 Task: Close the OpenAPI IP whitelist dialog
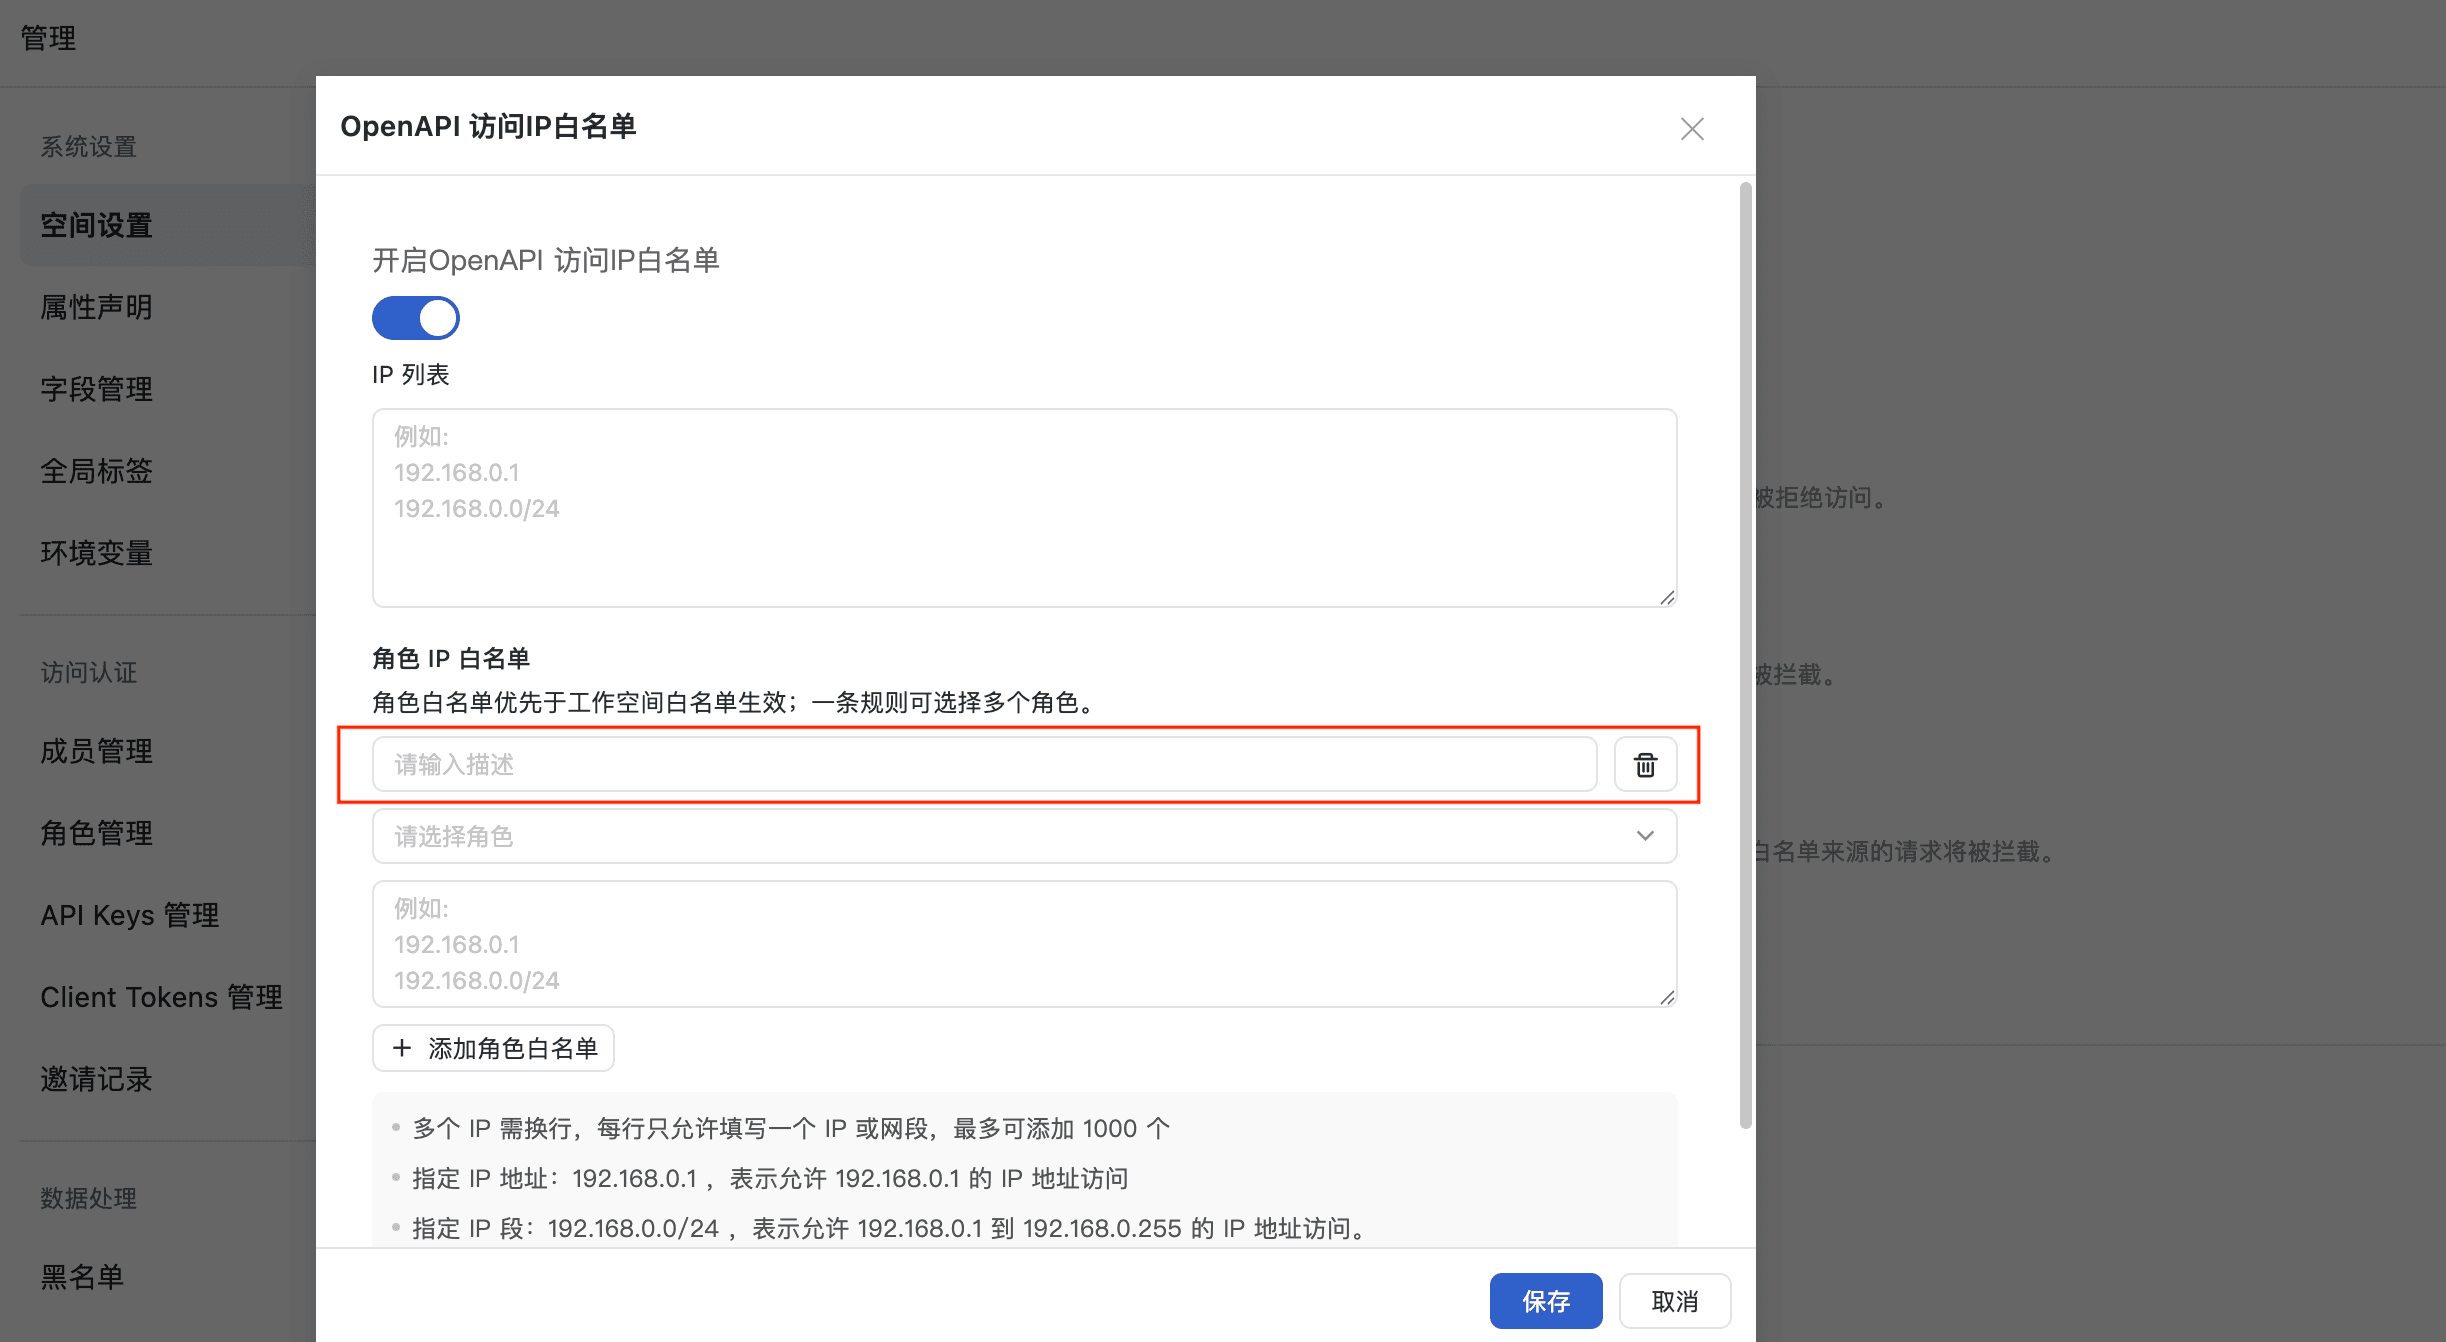(1692, 129)
